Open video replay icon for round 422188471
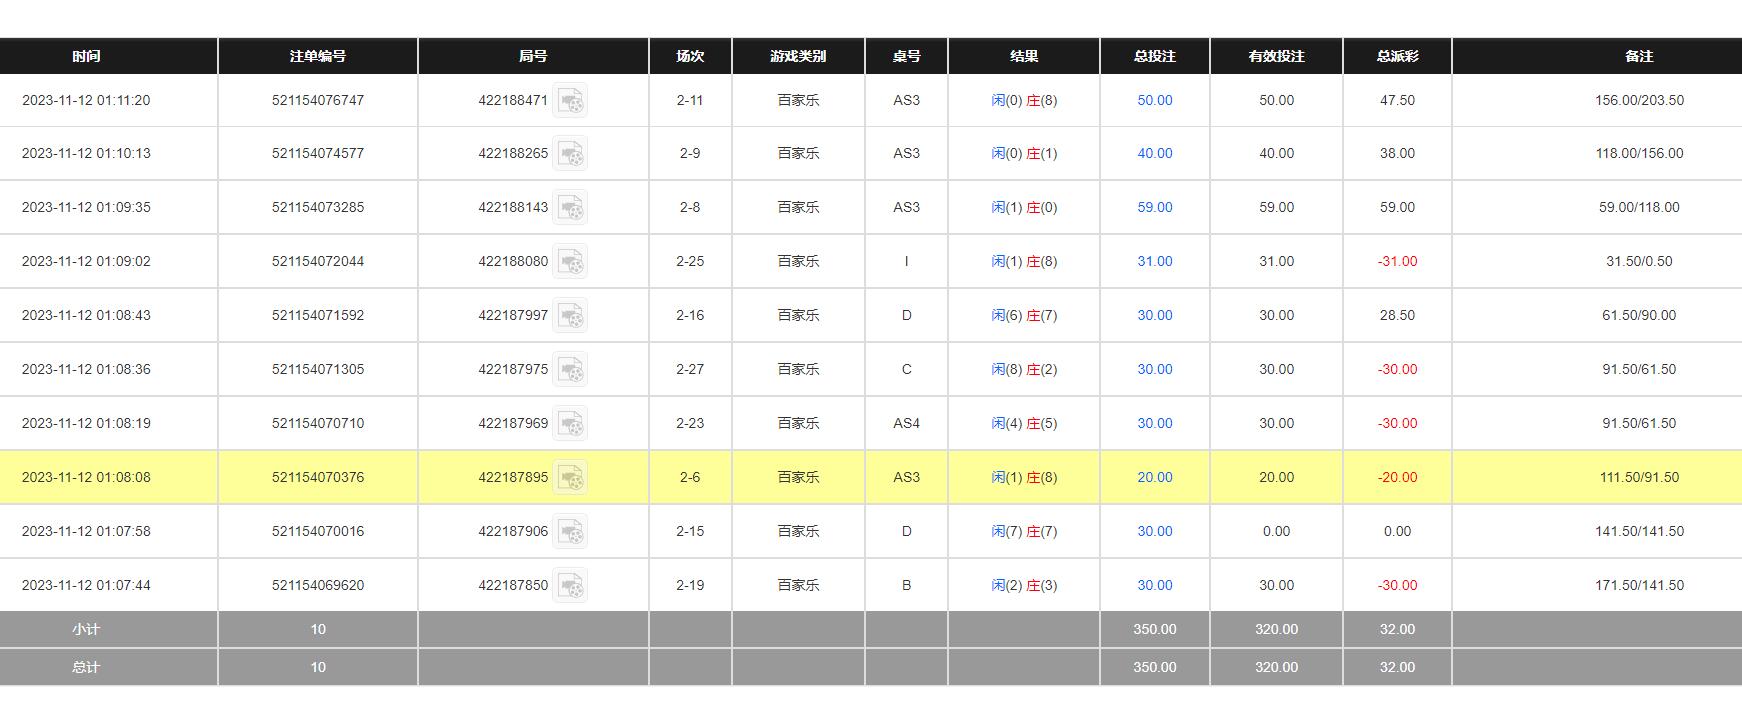1742x714 pixels. pos(570,100)
